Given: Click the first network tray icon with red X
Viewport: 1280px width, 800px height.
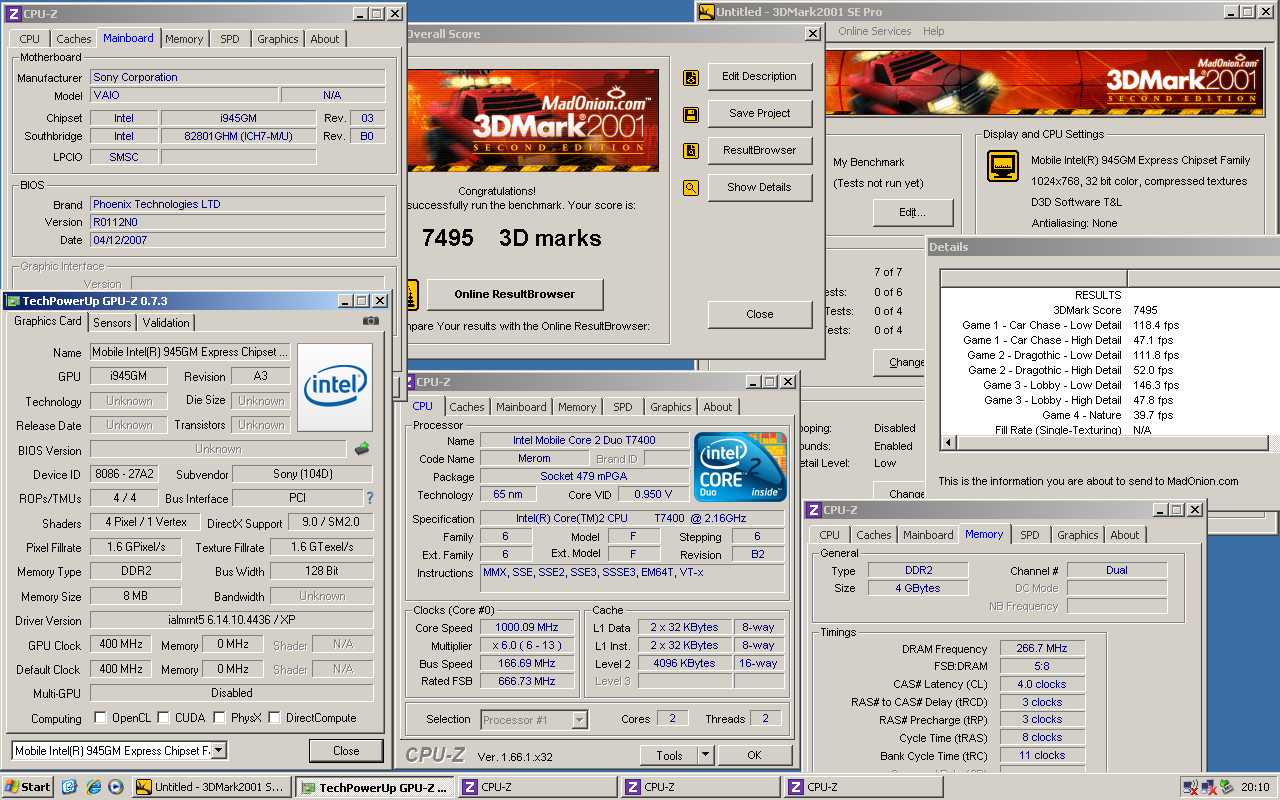Looking at the screenshot, I should (1190, 787).
